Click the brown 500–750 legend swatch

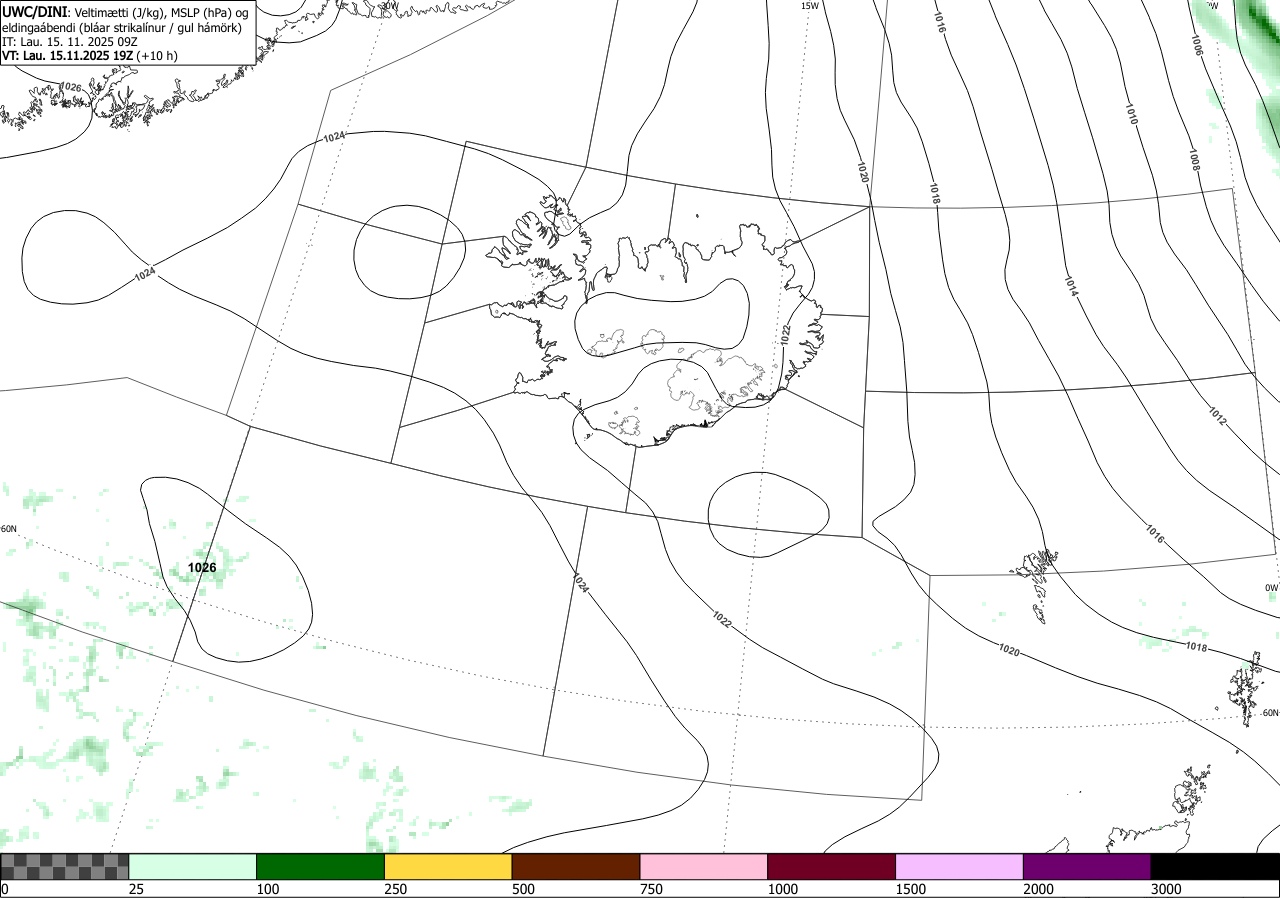576,866
